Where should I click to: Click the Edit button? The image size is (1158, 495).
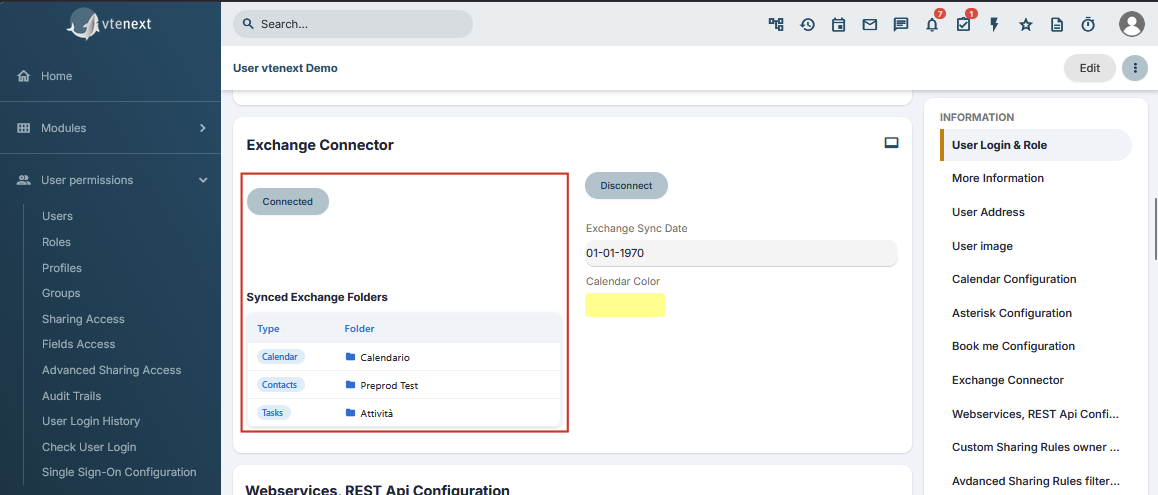click(1089, 68)
